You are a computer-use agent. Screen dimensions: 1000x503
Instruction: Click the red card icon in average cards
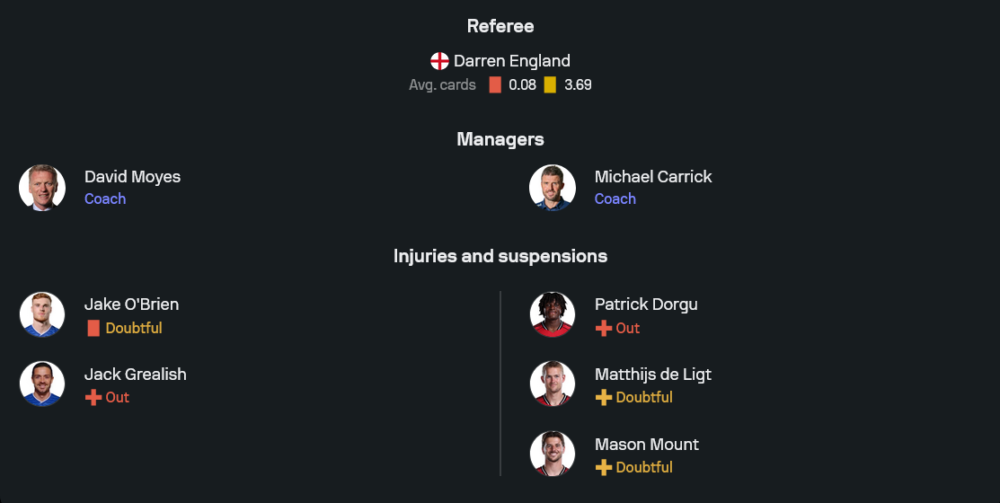pyautogui.click(x=495, y=85)
